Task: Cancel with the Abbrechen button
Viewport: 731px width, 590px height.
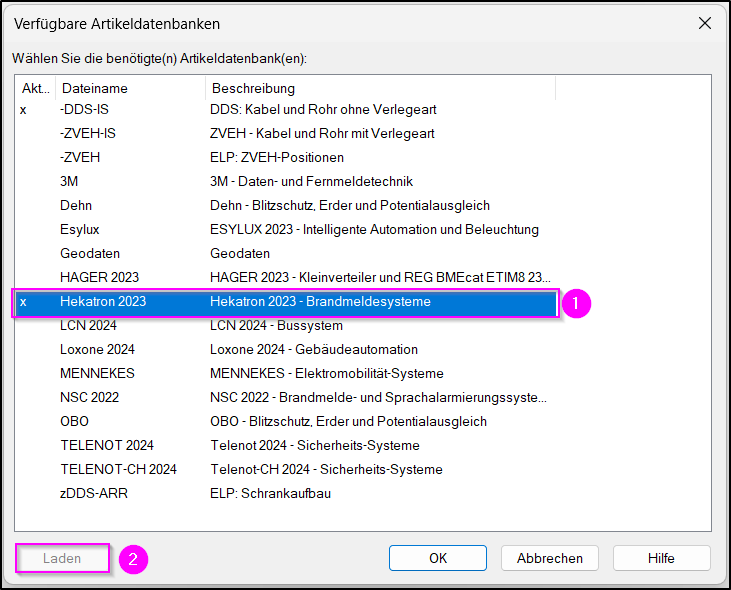Action: 550,558
